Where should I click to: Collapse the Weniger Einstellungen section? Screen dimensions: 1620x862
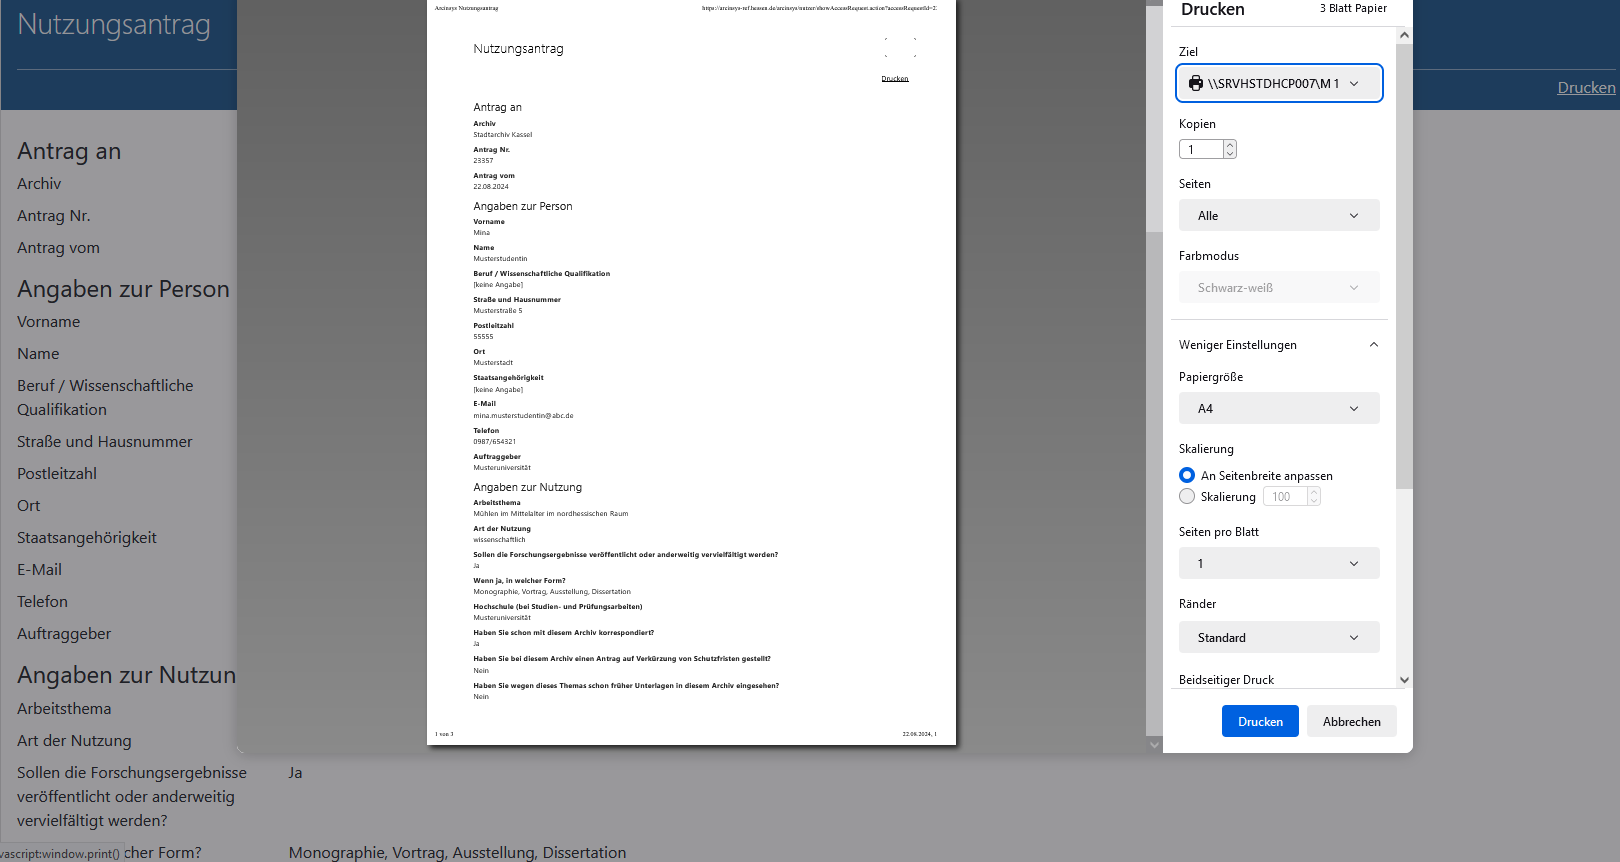1279,344
